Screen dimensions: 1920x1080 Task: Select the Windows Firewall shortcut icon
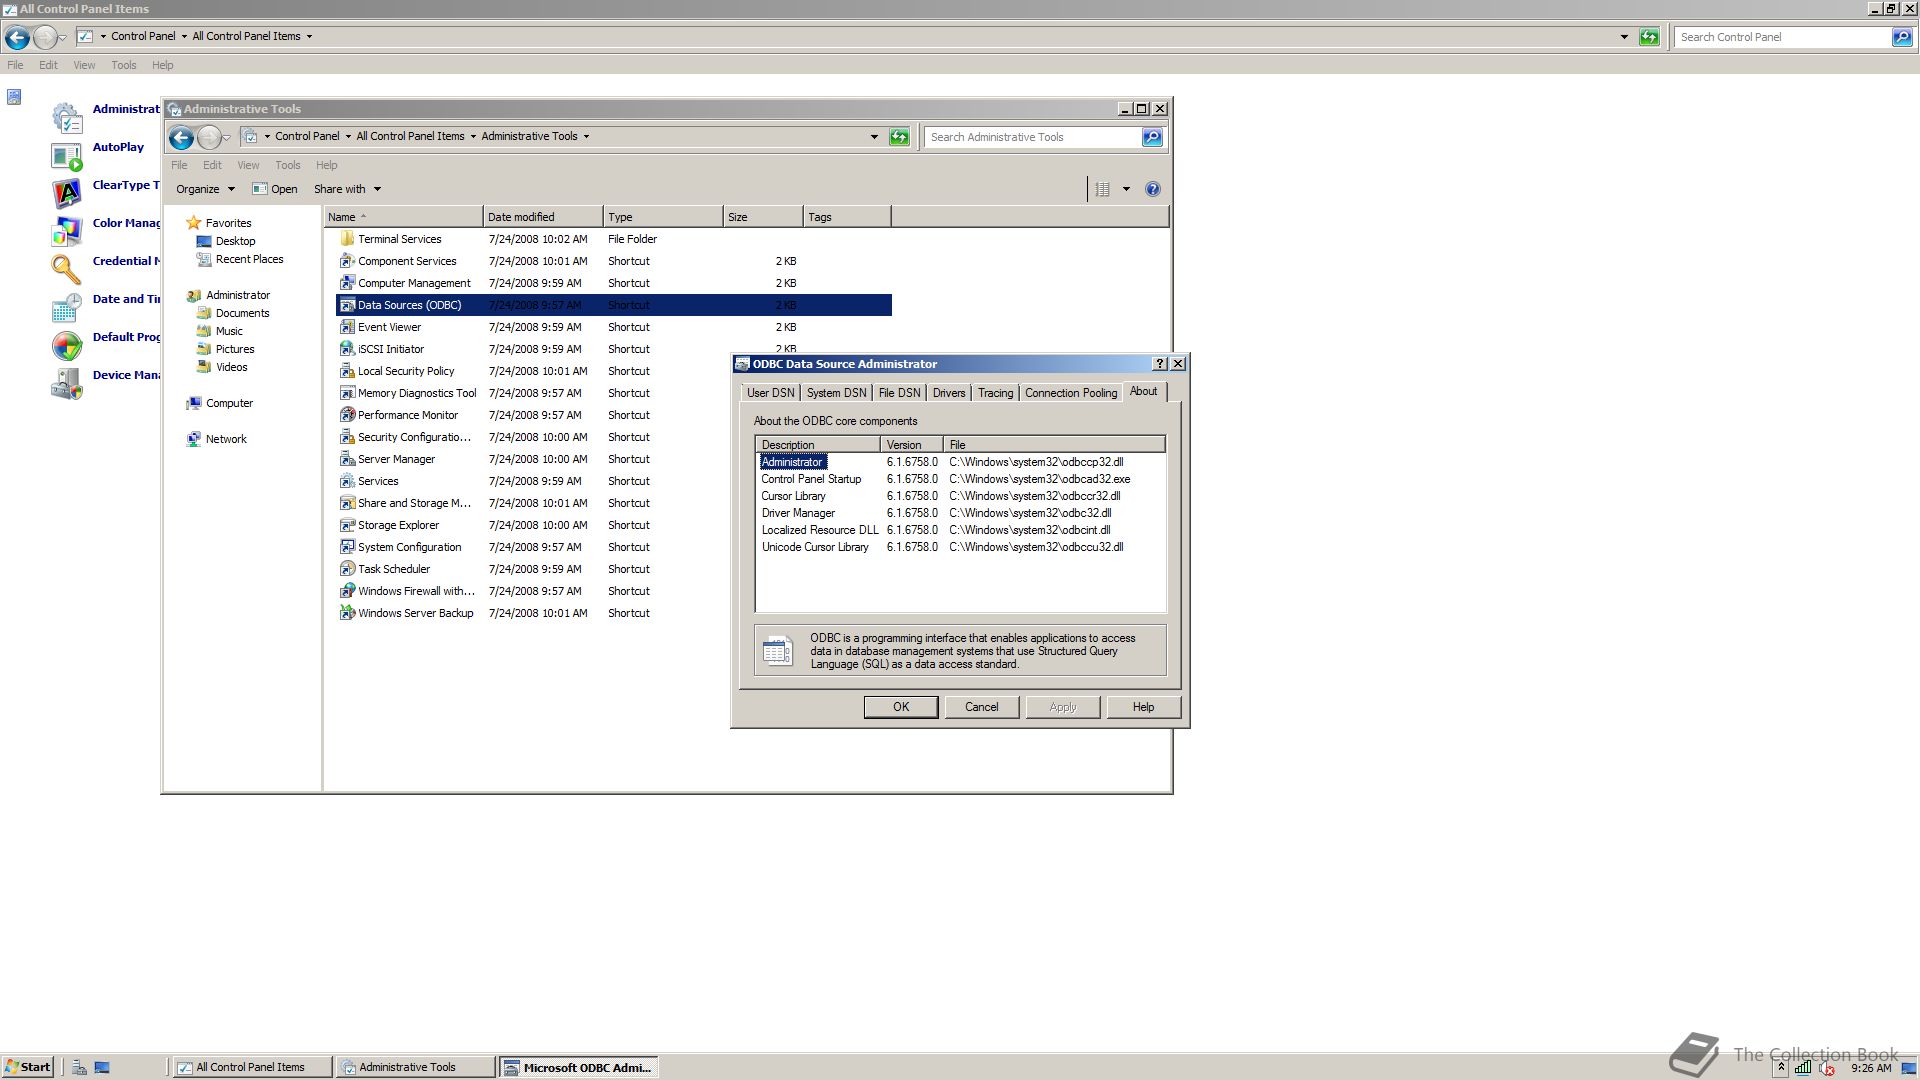347,591
